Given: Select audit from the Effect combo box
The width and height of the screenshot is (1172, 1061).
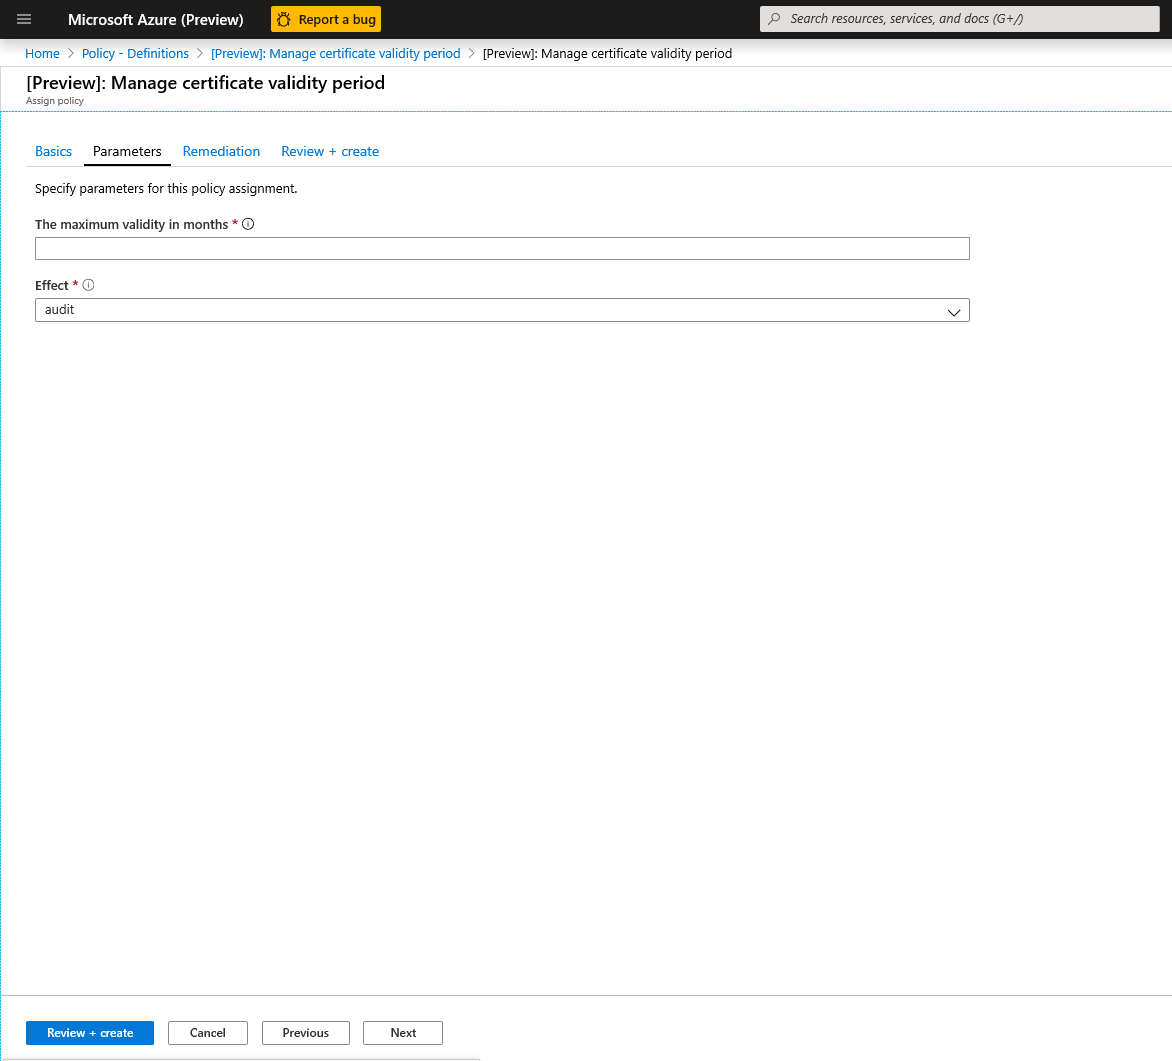Looking at the screenshot, I should 500,310.
